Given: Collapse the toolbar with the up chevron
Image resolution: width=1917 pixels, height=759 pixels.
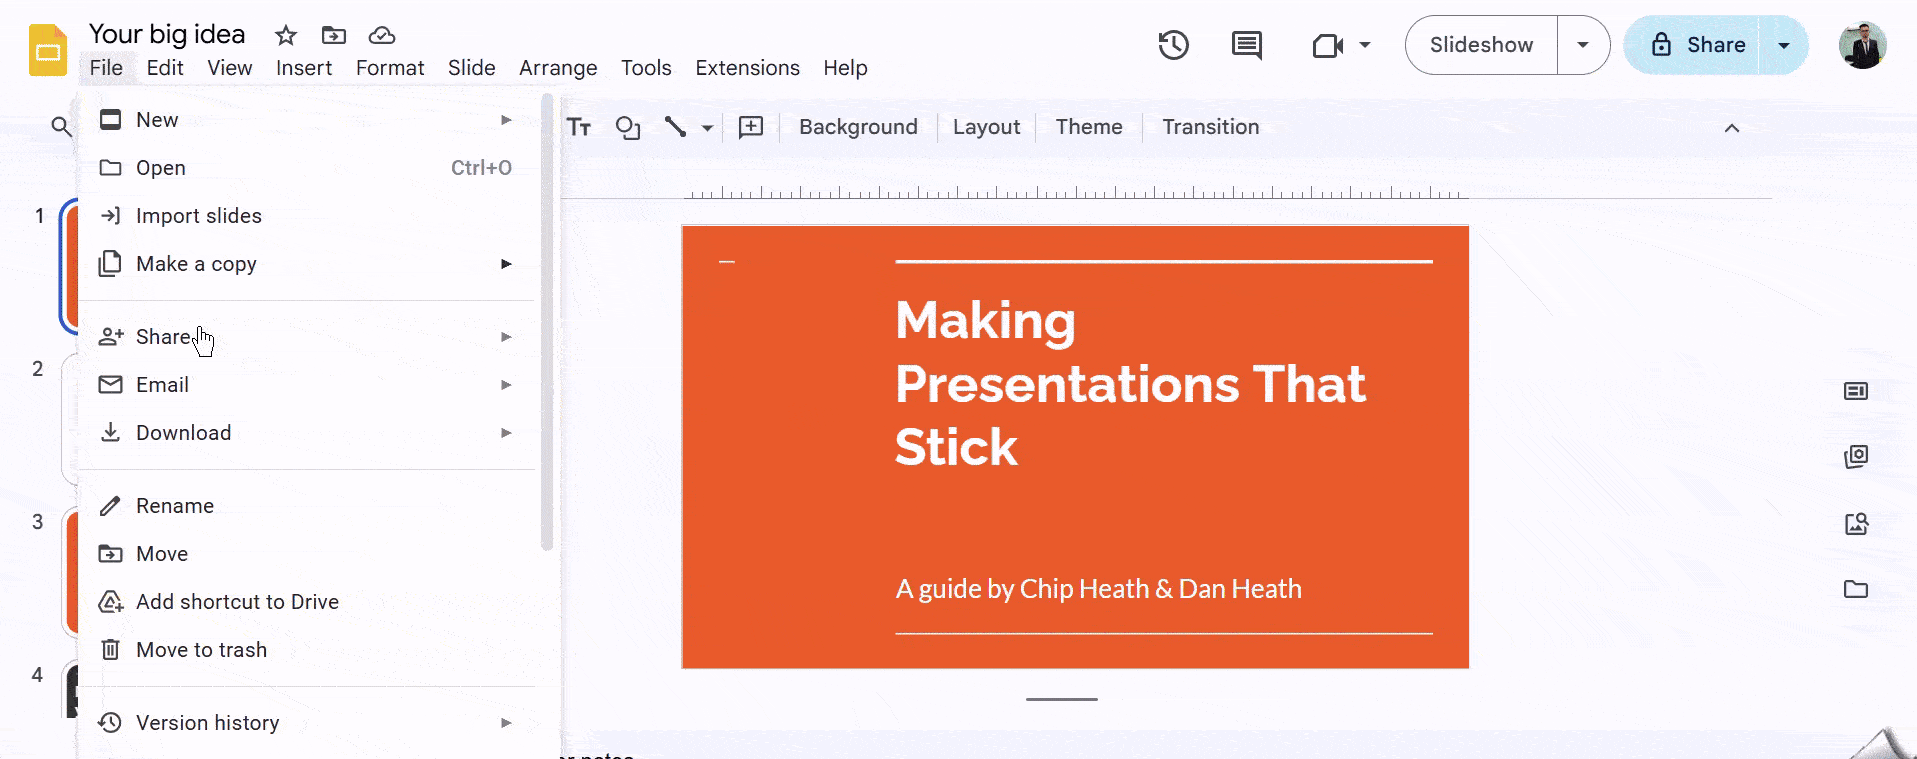Looking at the screenshot, I should tap(1731, 128).
